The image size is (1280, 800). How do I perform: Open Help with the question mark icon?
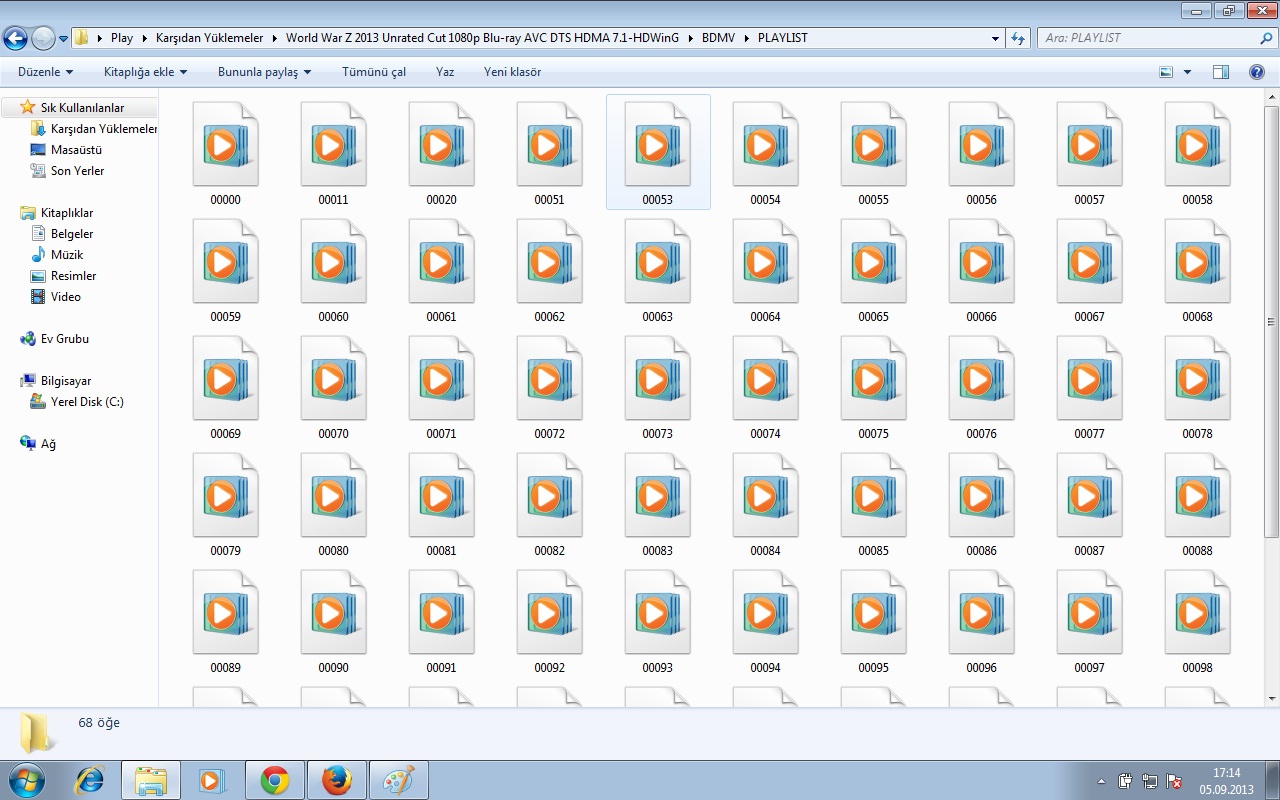(1257, 72)
